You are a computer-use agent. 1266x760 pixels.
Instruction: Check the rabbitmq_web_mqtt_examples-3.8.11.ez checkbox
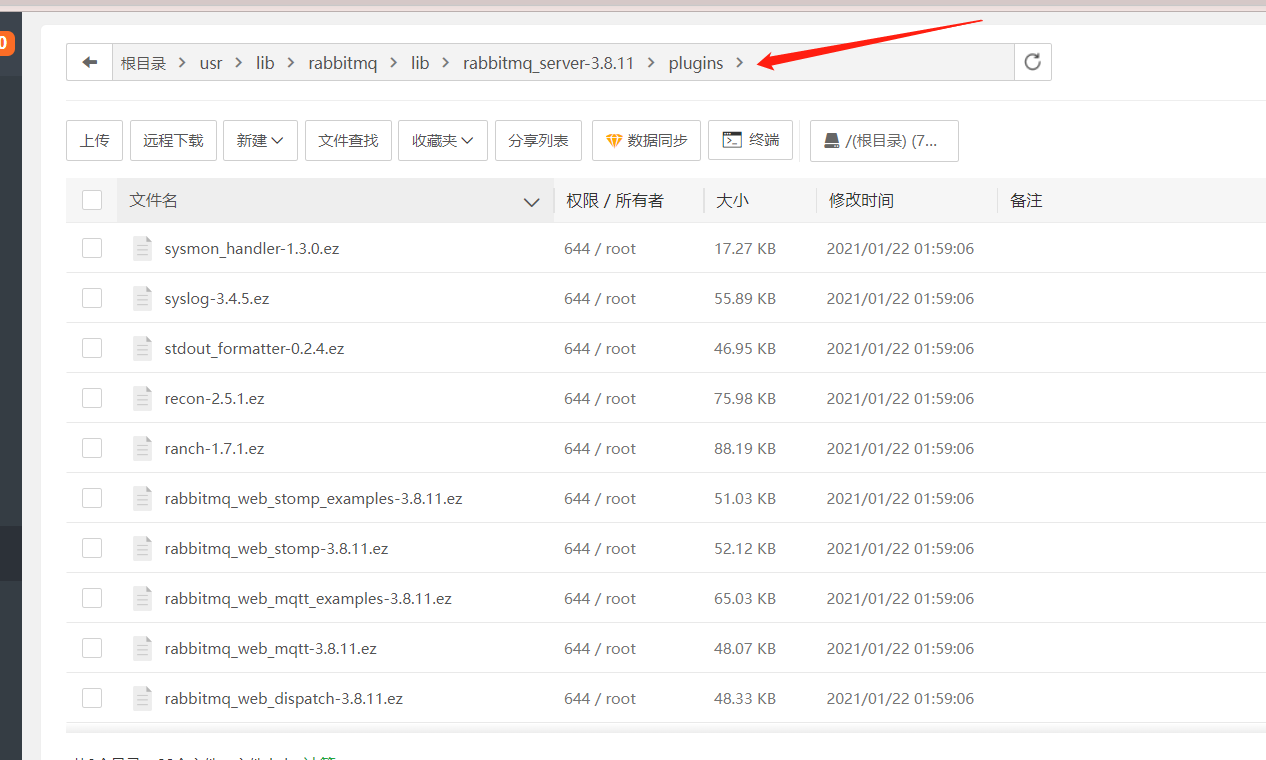(x=92, y=598)
